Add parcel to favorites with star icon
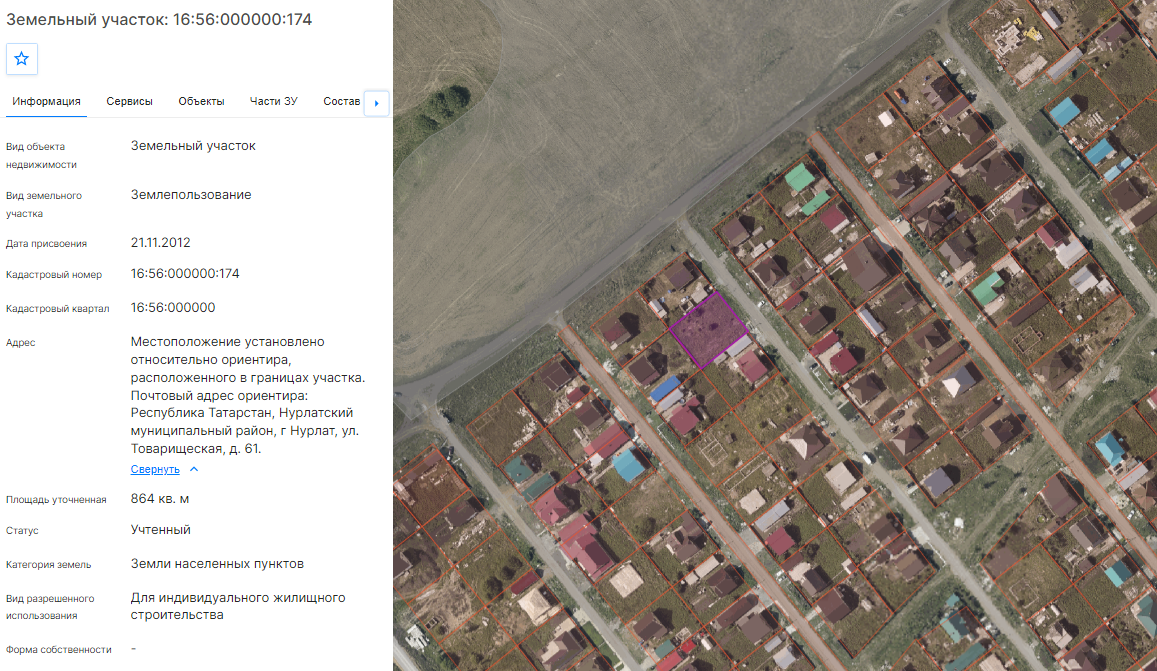The width and height of the screenshot is (1157, 671). pyautogui.click(x=22, y=59)
